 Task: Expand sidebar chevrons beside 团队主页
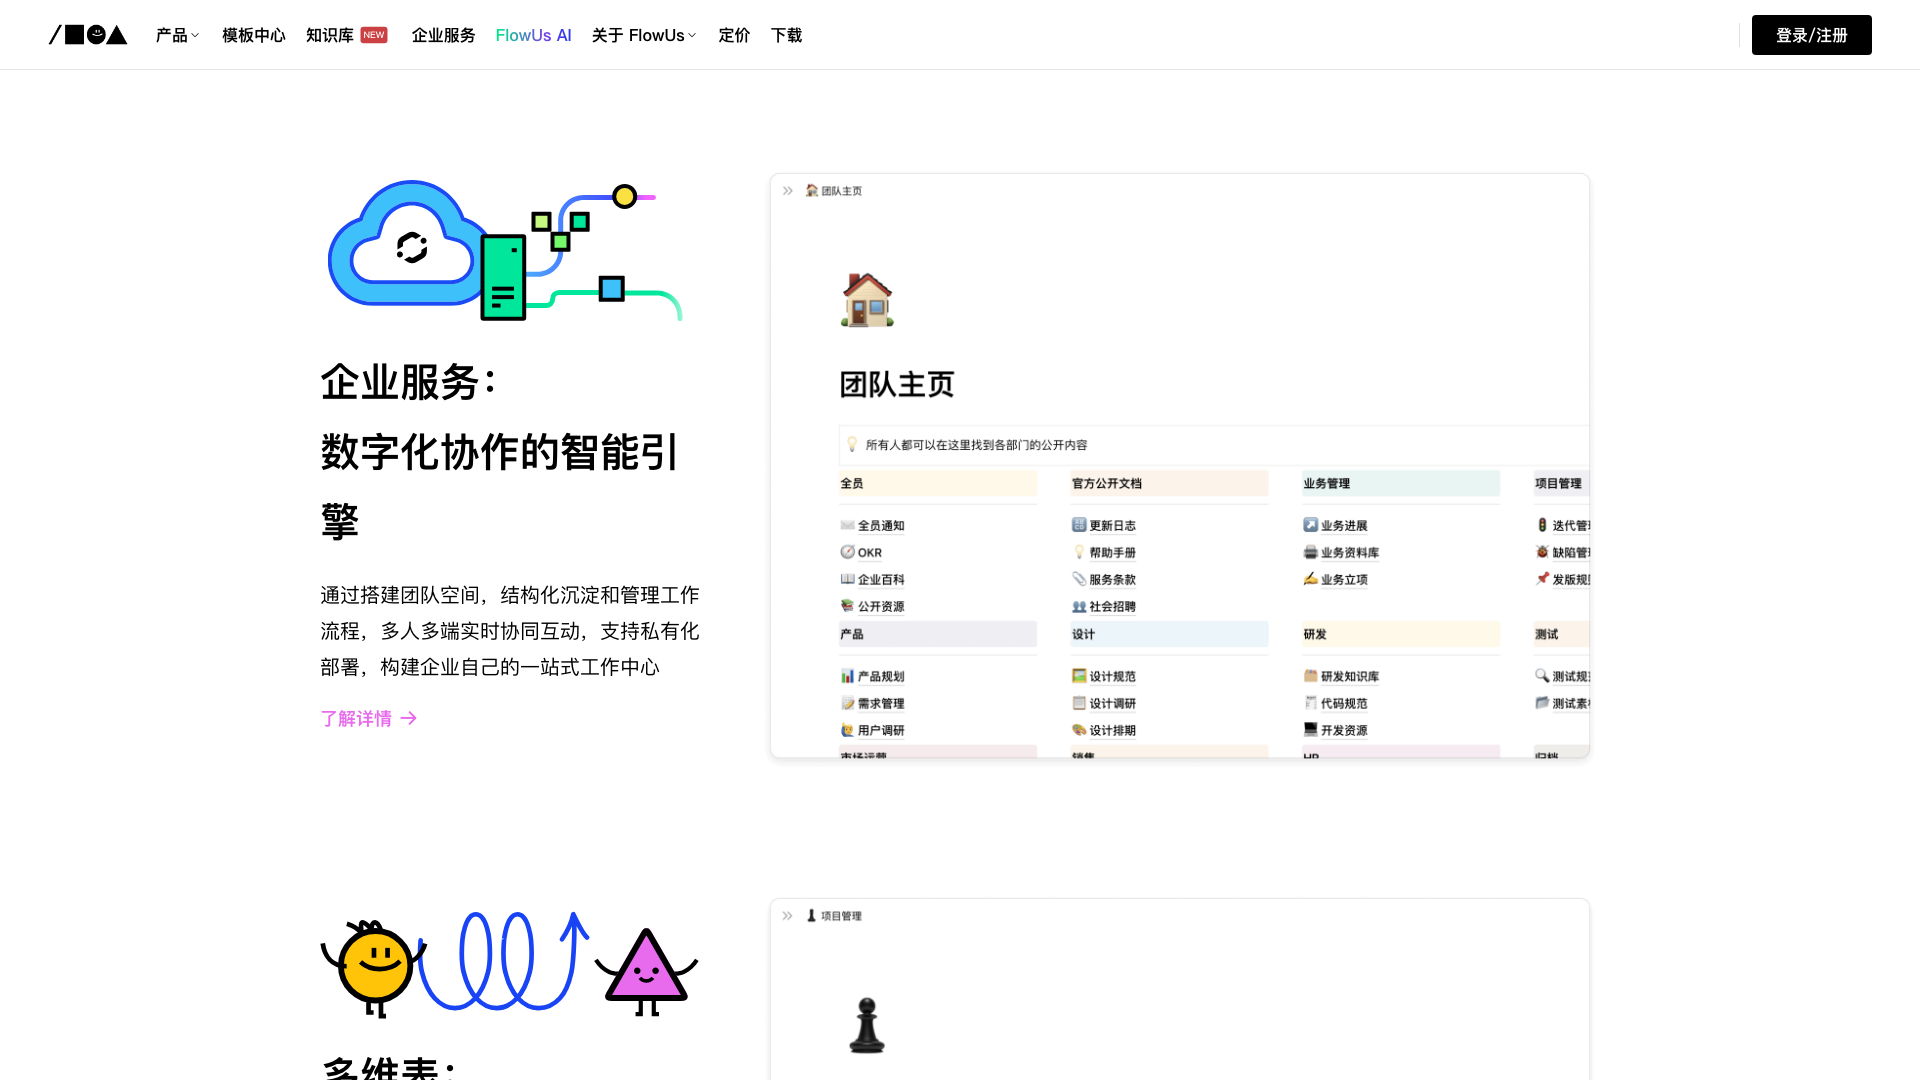tap(788, 190)
